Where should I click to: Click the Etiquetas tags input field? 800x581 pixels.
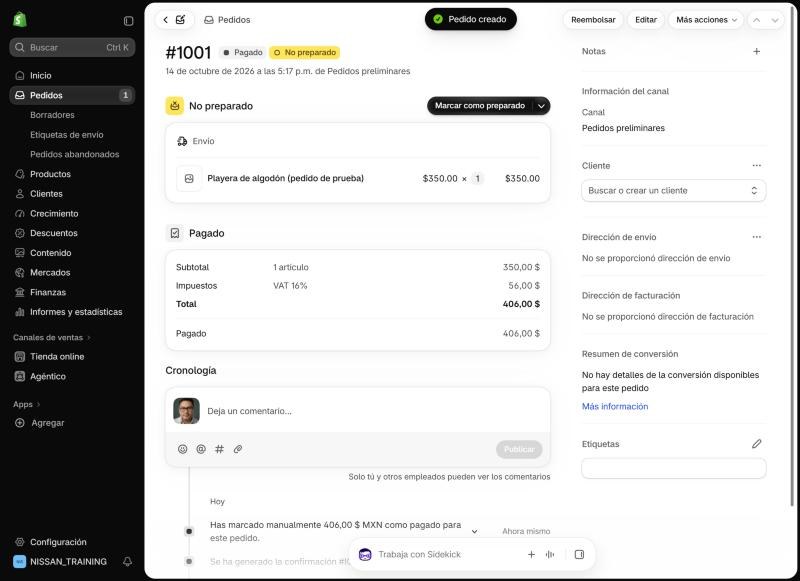(673, 468)
